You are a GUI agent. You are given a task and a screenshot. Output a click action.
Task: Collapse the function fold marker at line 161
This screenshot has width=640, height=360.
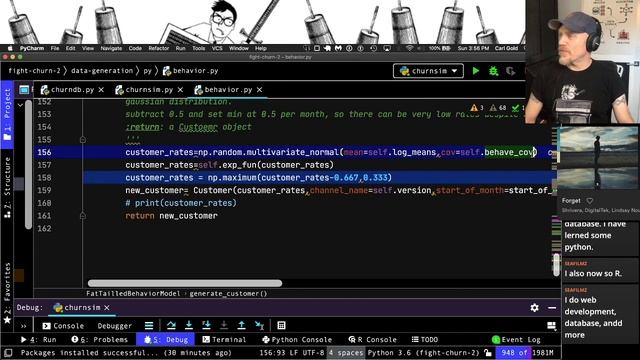click(x=83, y=216)
